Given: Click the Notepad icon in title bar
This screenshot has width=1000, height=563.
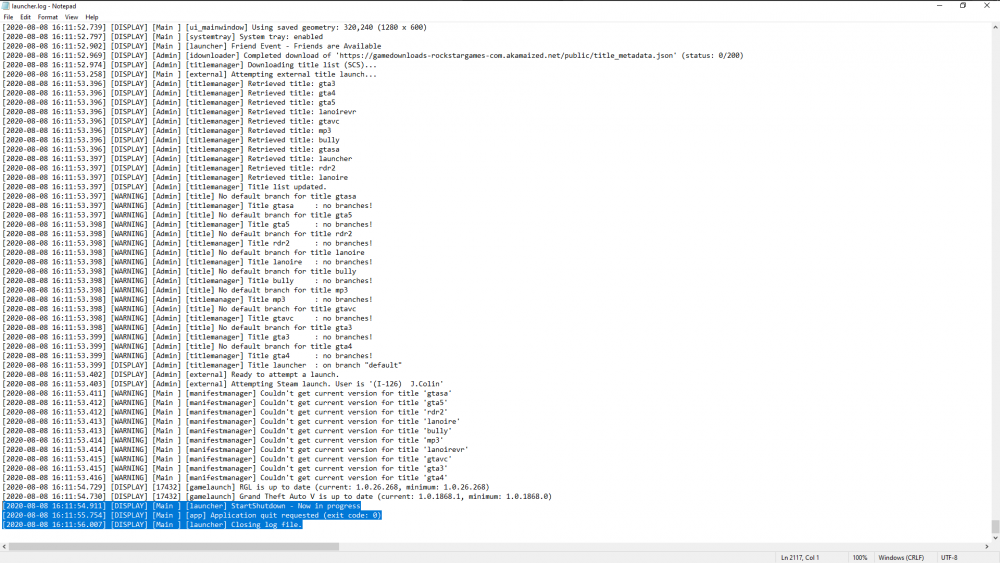Looking at the screenshot, I should 6,6.
